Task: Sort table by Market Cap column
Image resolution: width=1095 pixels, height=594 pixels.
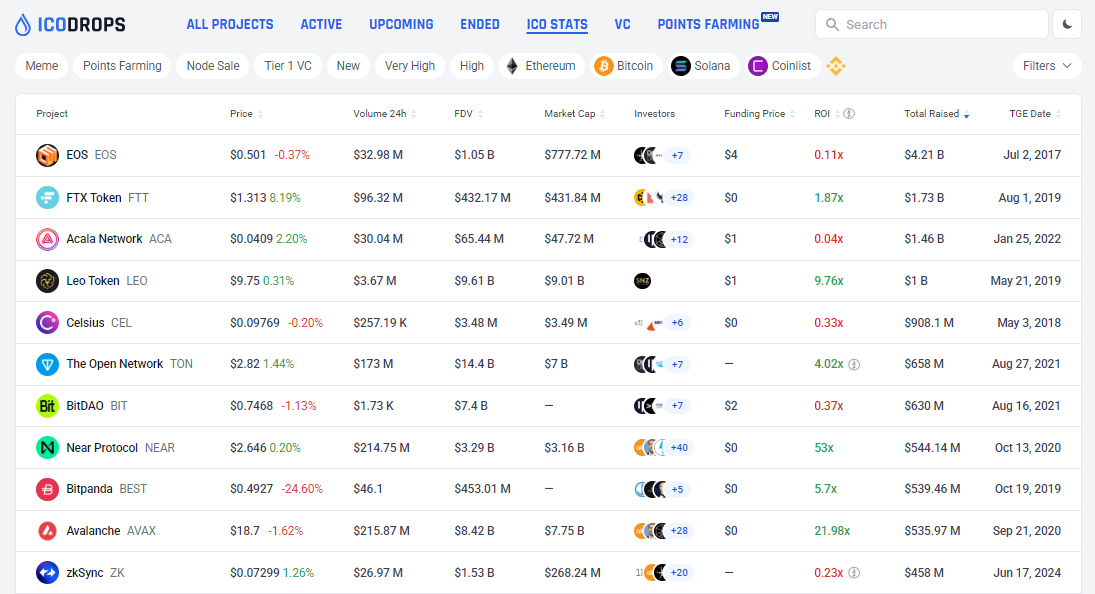Action: 575,114
